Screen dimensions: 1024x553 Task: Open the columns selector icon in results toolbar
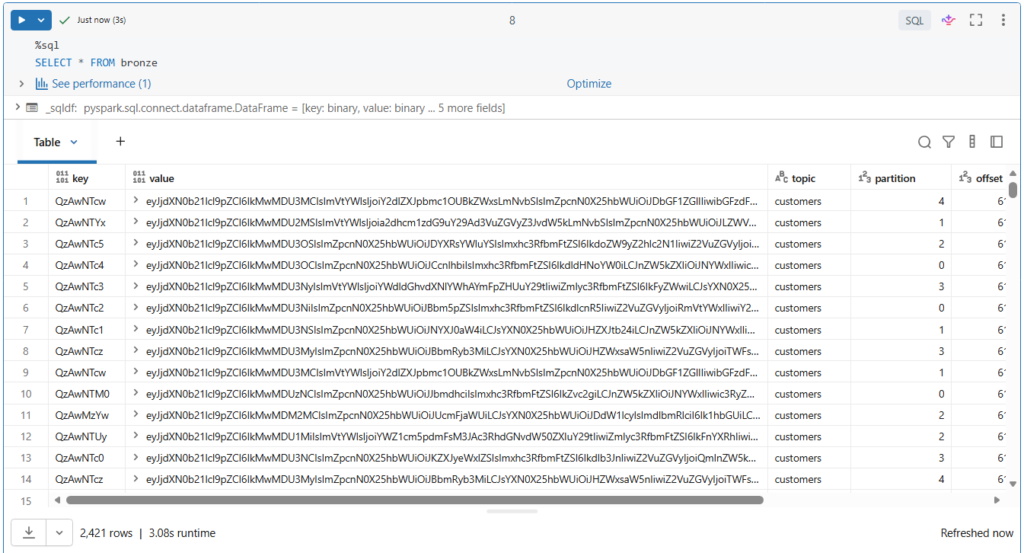[x=972, y=142]
